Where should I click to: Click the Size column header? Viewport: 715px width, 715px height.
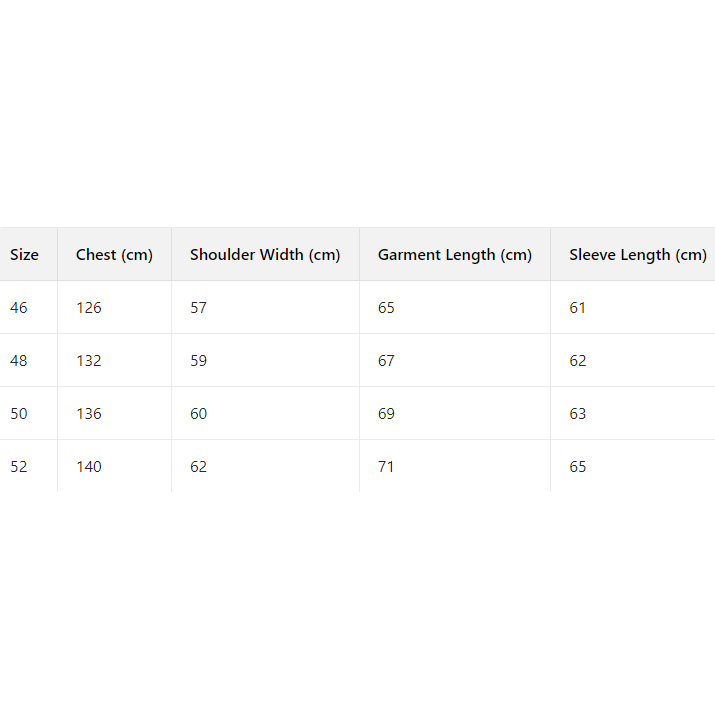[x=25, y=255]
